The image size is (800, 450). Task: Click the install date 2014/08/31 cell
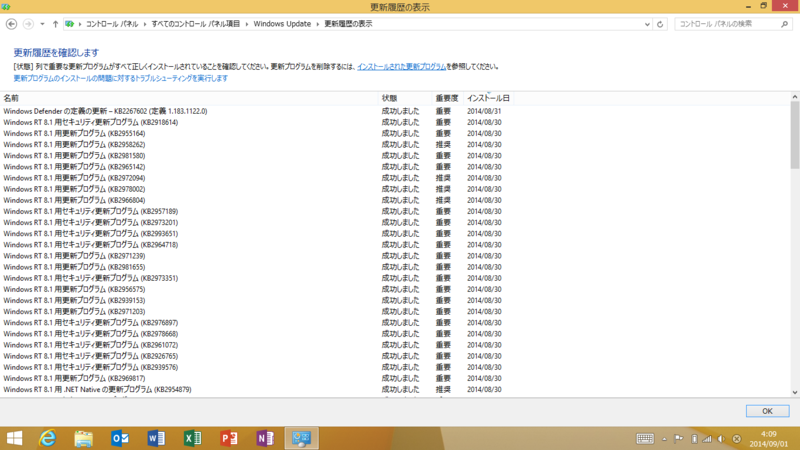coord(484,111)
